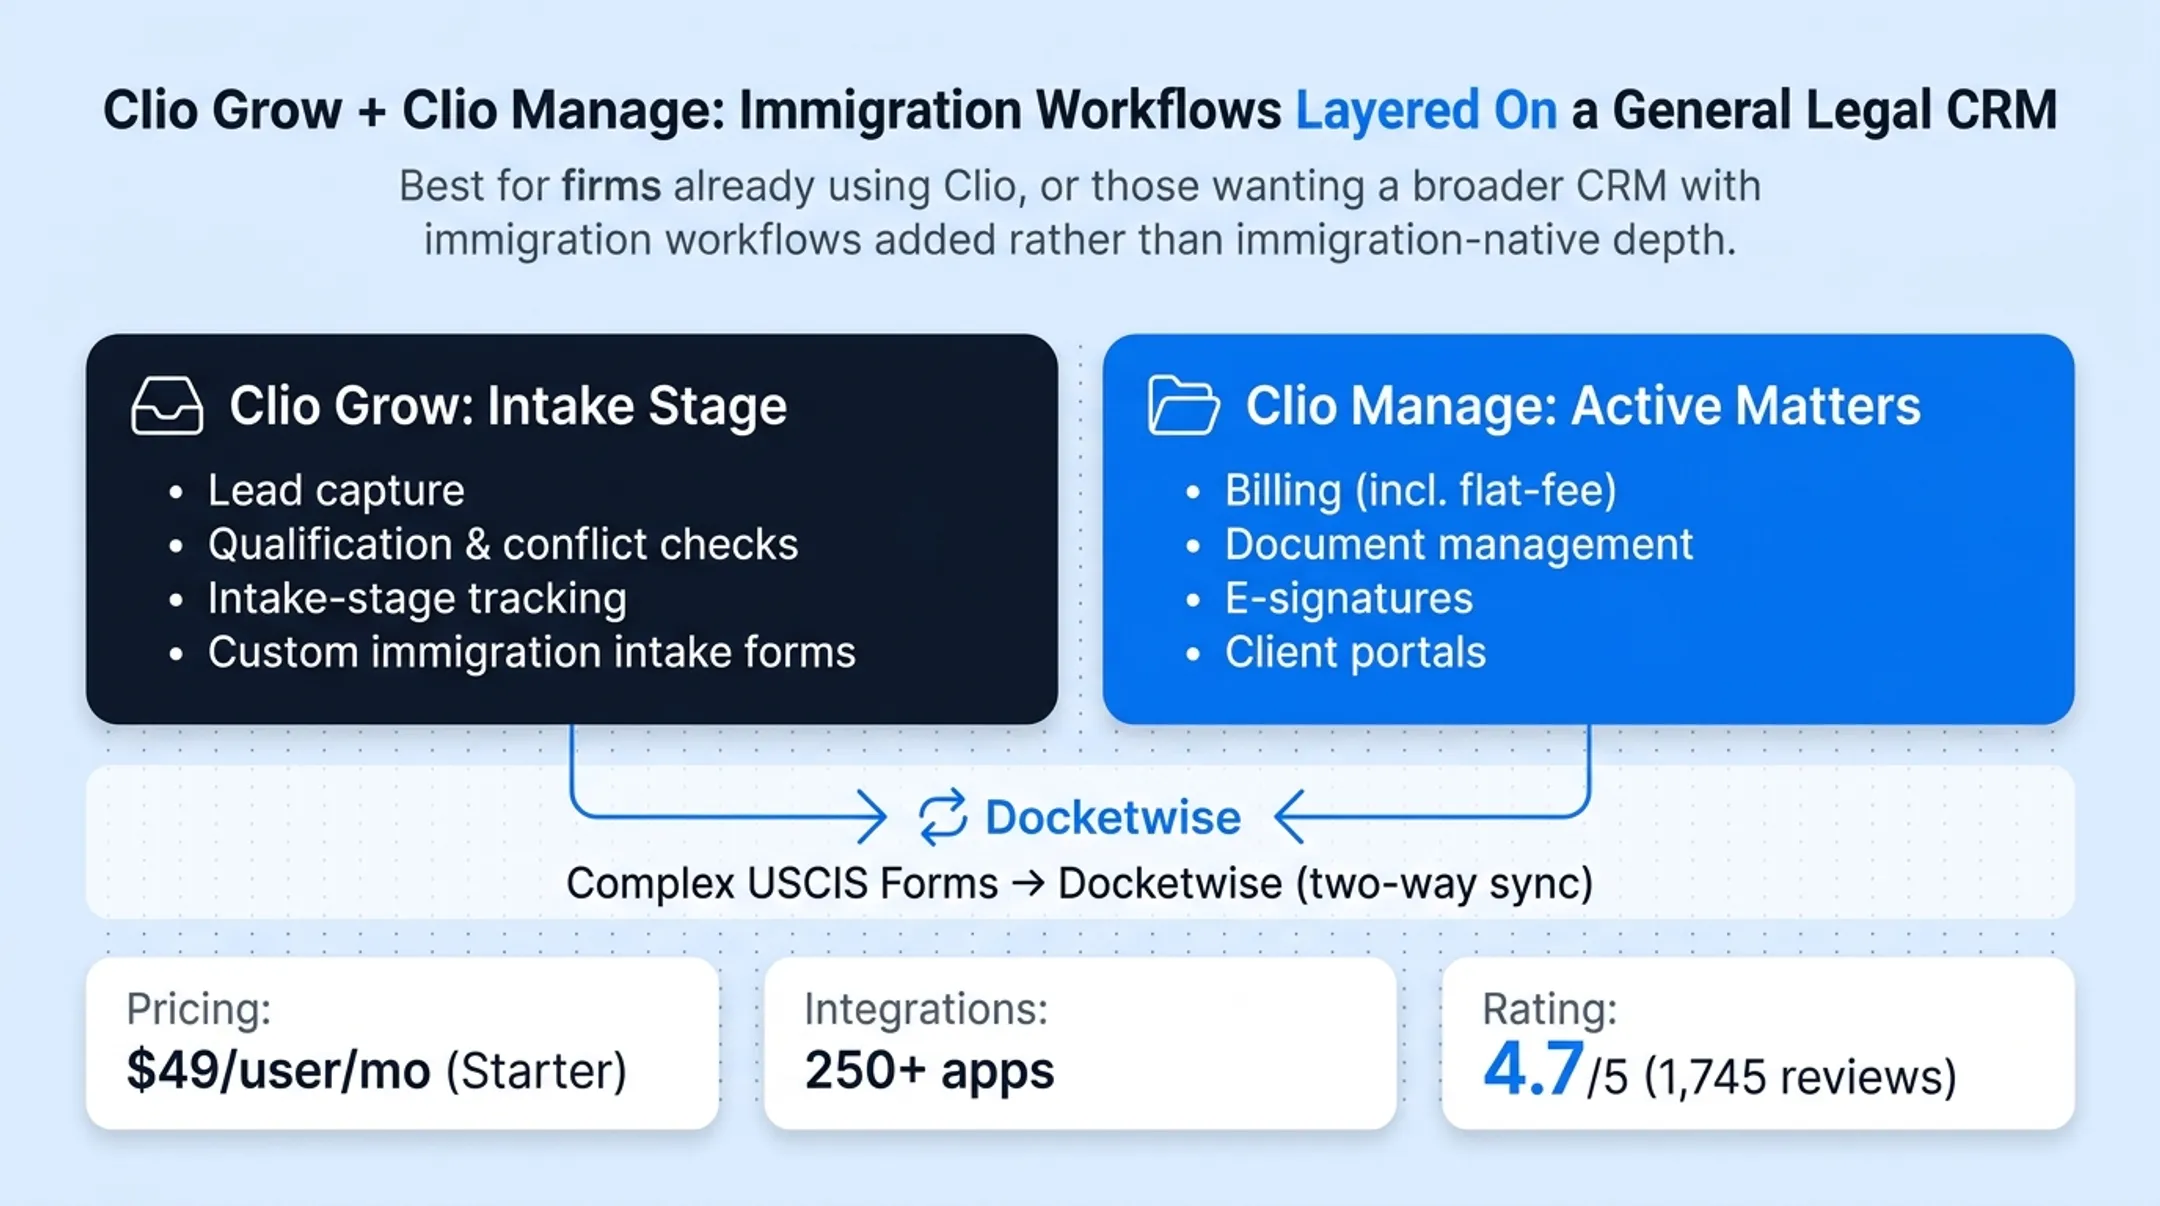Click the open folder icon beside Clio Manage
This screenshot has width=2160, height=1206.
click(1184, 405)
